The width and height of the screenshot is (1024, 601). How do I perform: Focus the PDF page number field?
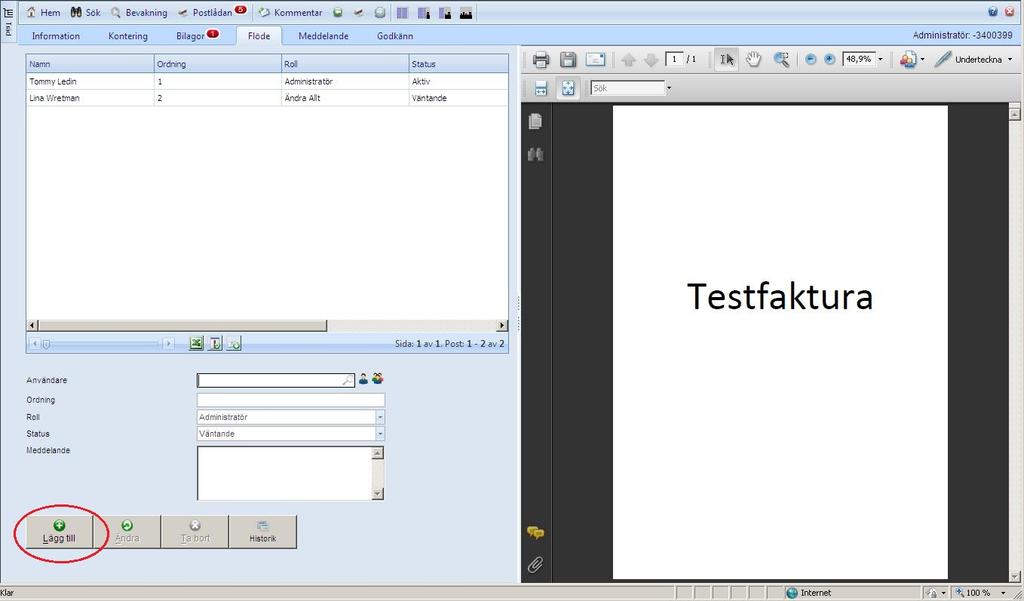(x=674, y=59)
